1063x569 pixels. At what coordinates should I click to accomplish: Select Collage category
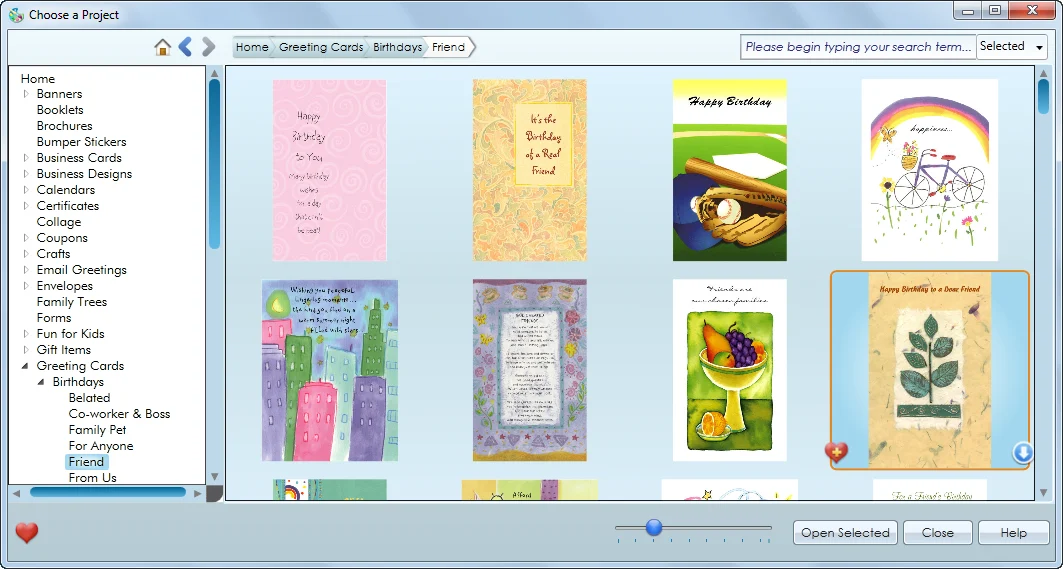click(x=59, y=222)
